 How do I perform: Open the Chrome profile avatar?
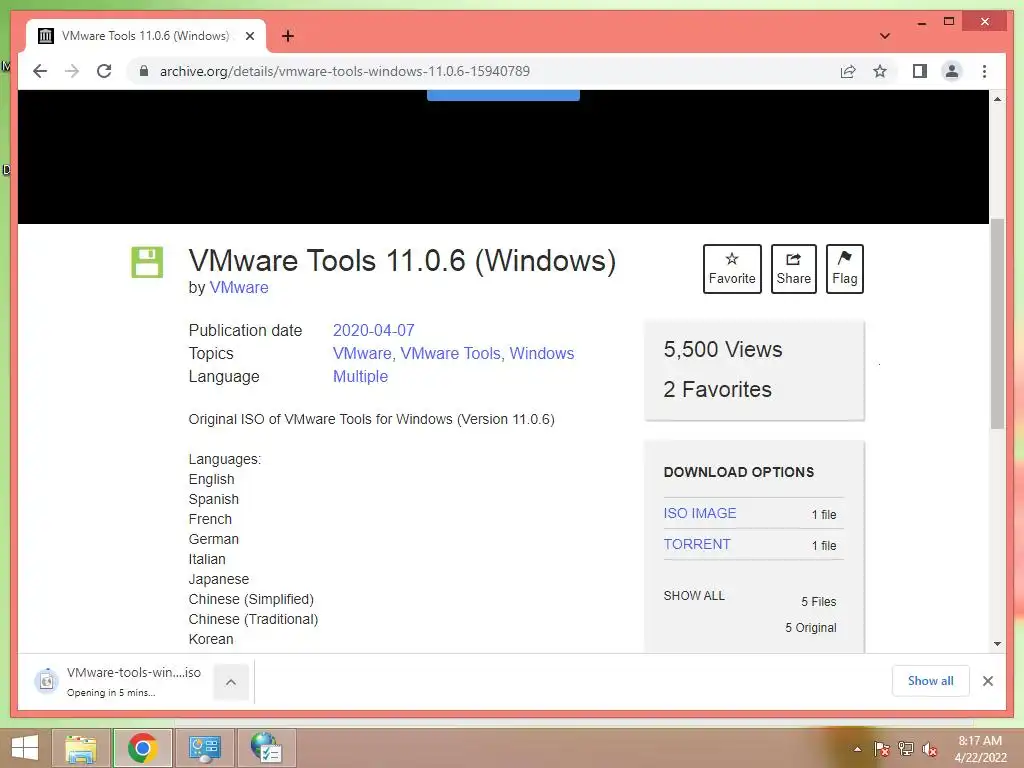coord(952,71)
